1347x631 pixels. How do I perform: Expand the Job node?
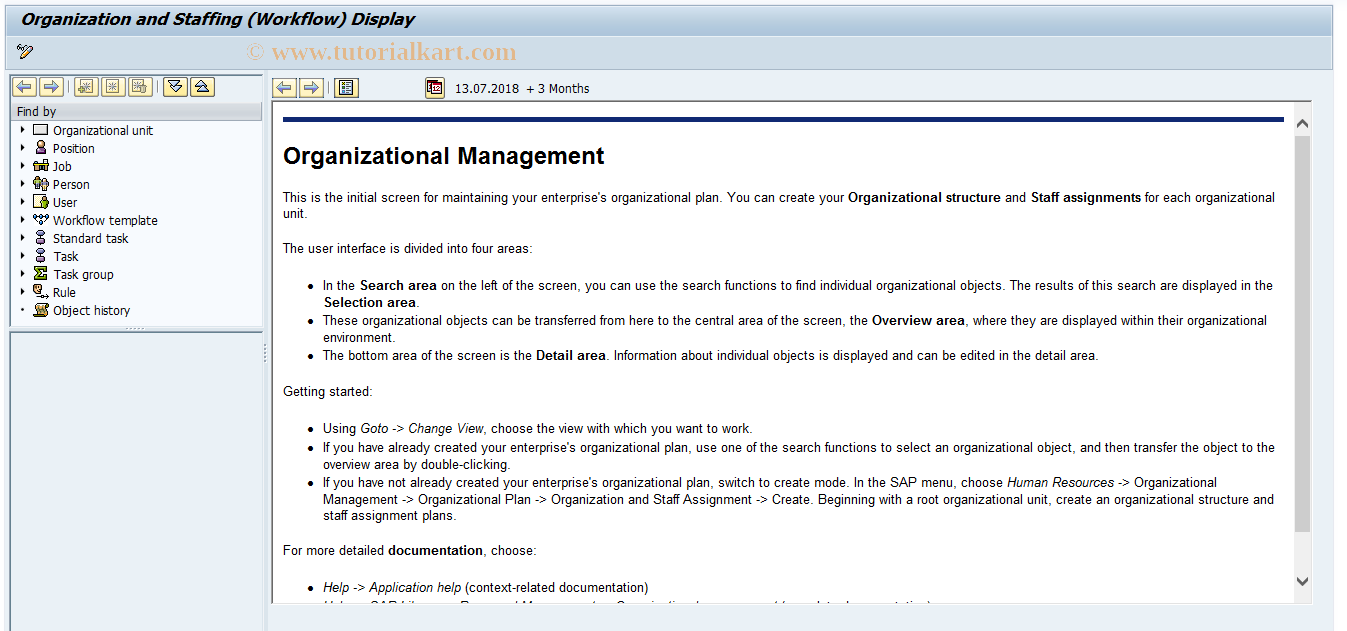point(23,166)
